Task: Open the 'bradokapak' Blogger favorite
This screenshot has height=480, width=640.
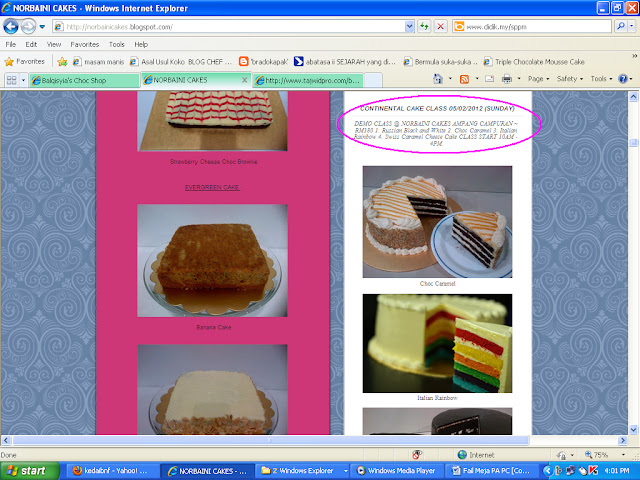Action: (x=264, y=62)
